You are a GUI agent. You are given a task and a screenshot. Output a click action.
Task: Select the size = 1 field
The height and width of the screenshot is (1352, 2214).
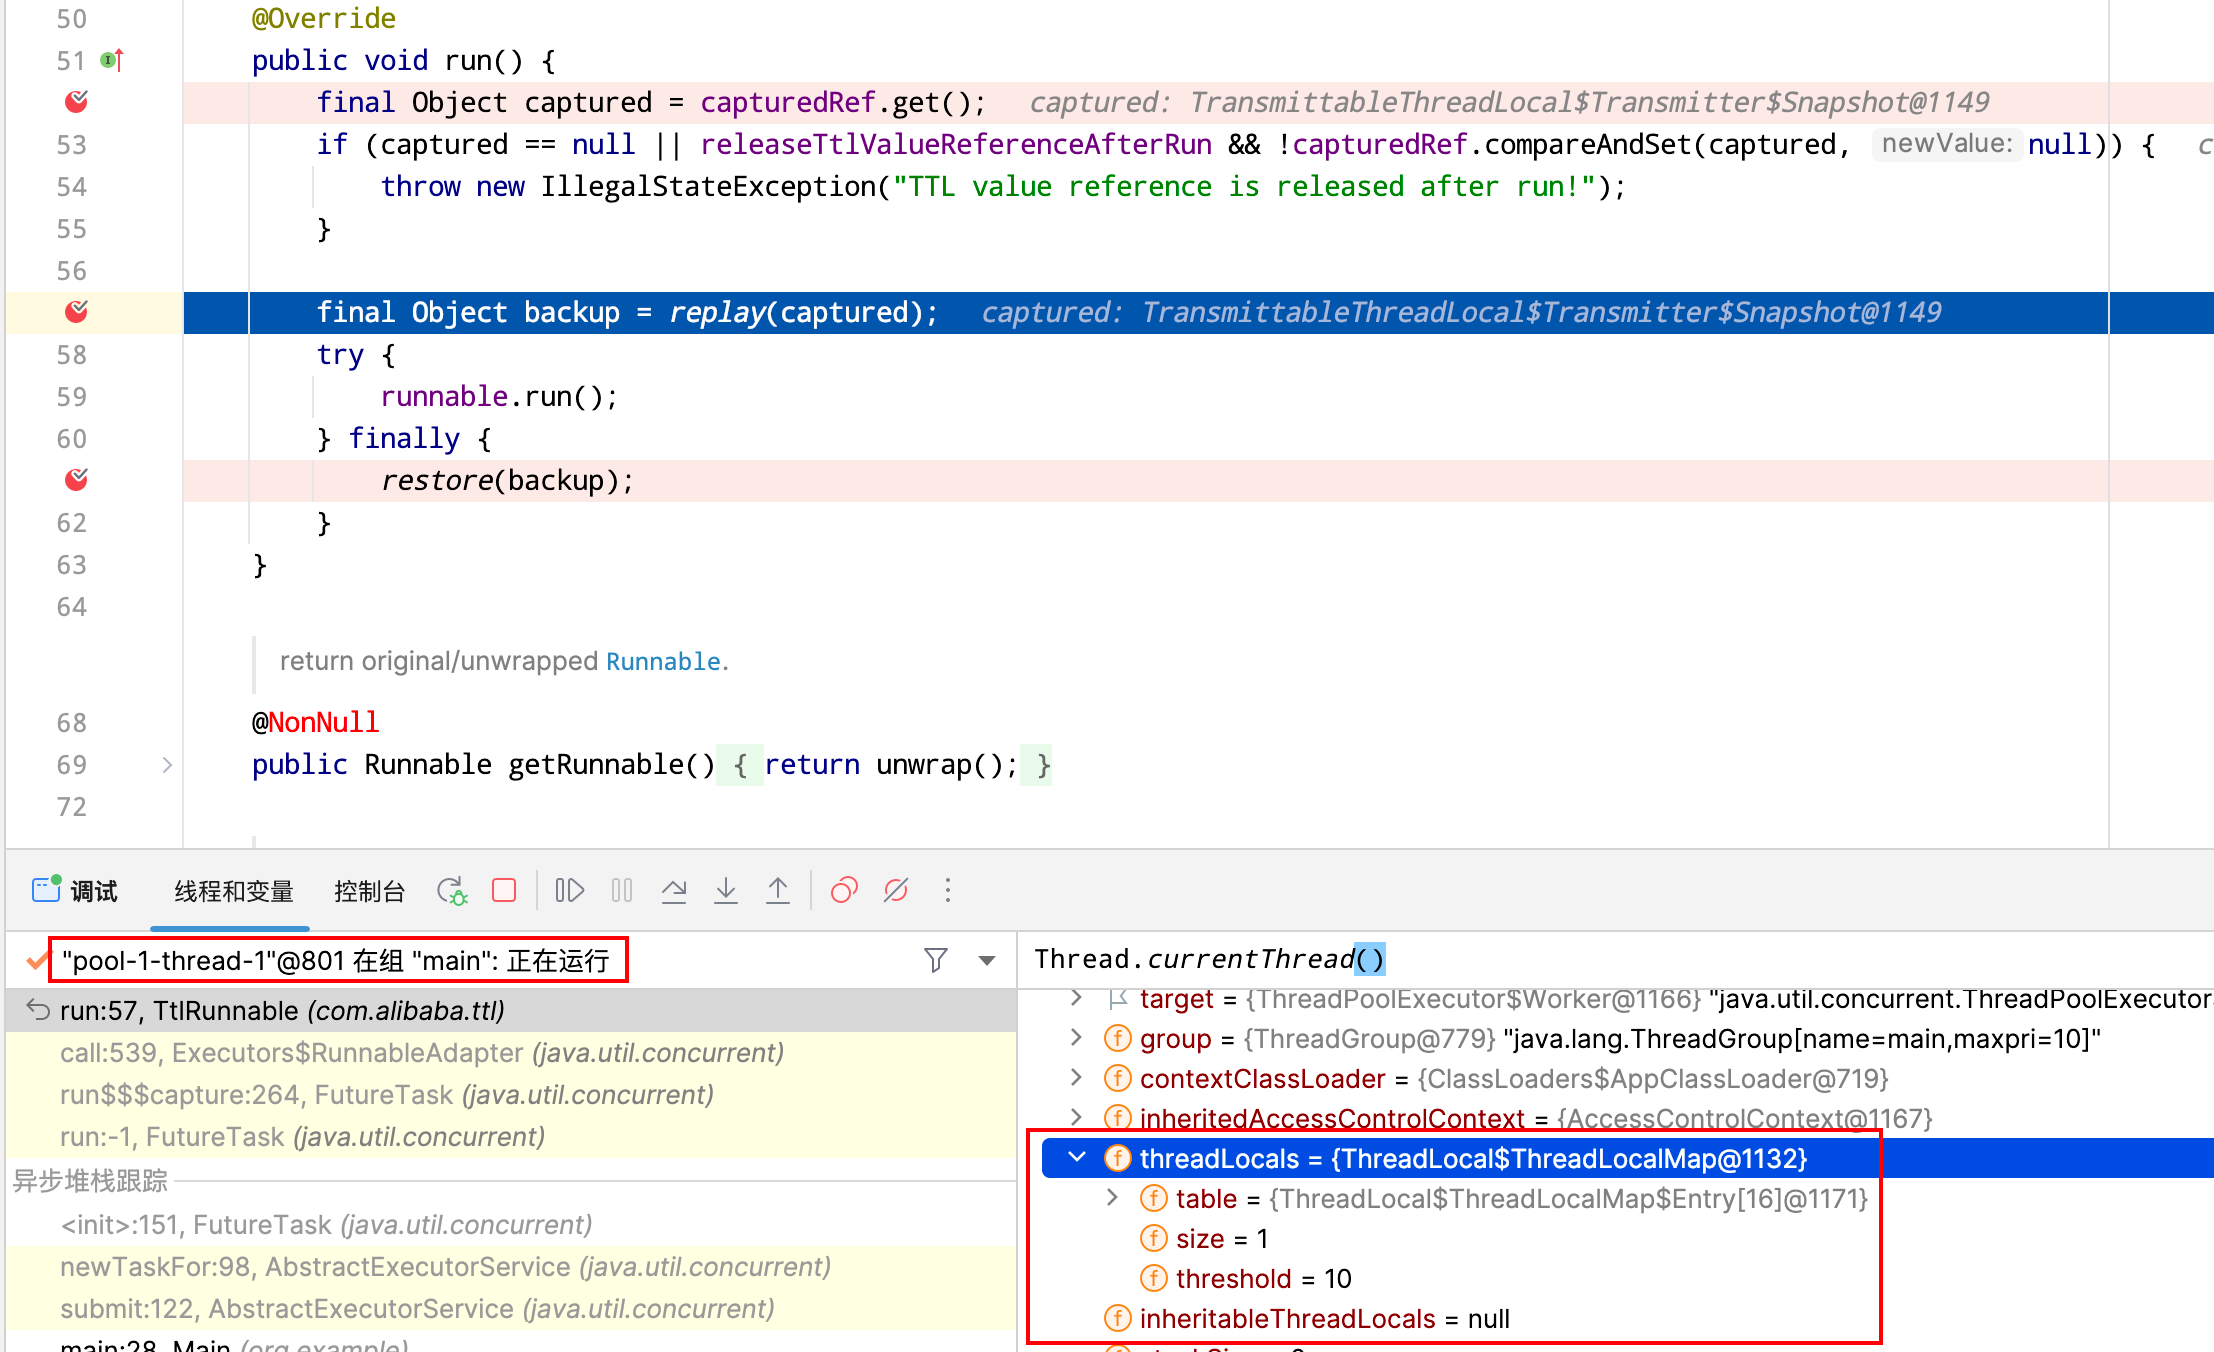pyautogui.click(x=1221, y=1239)
